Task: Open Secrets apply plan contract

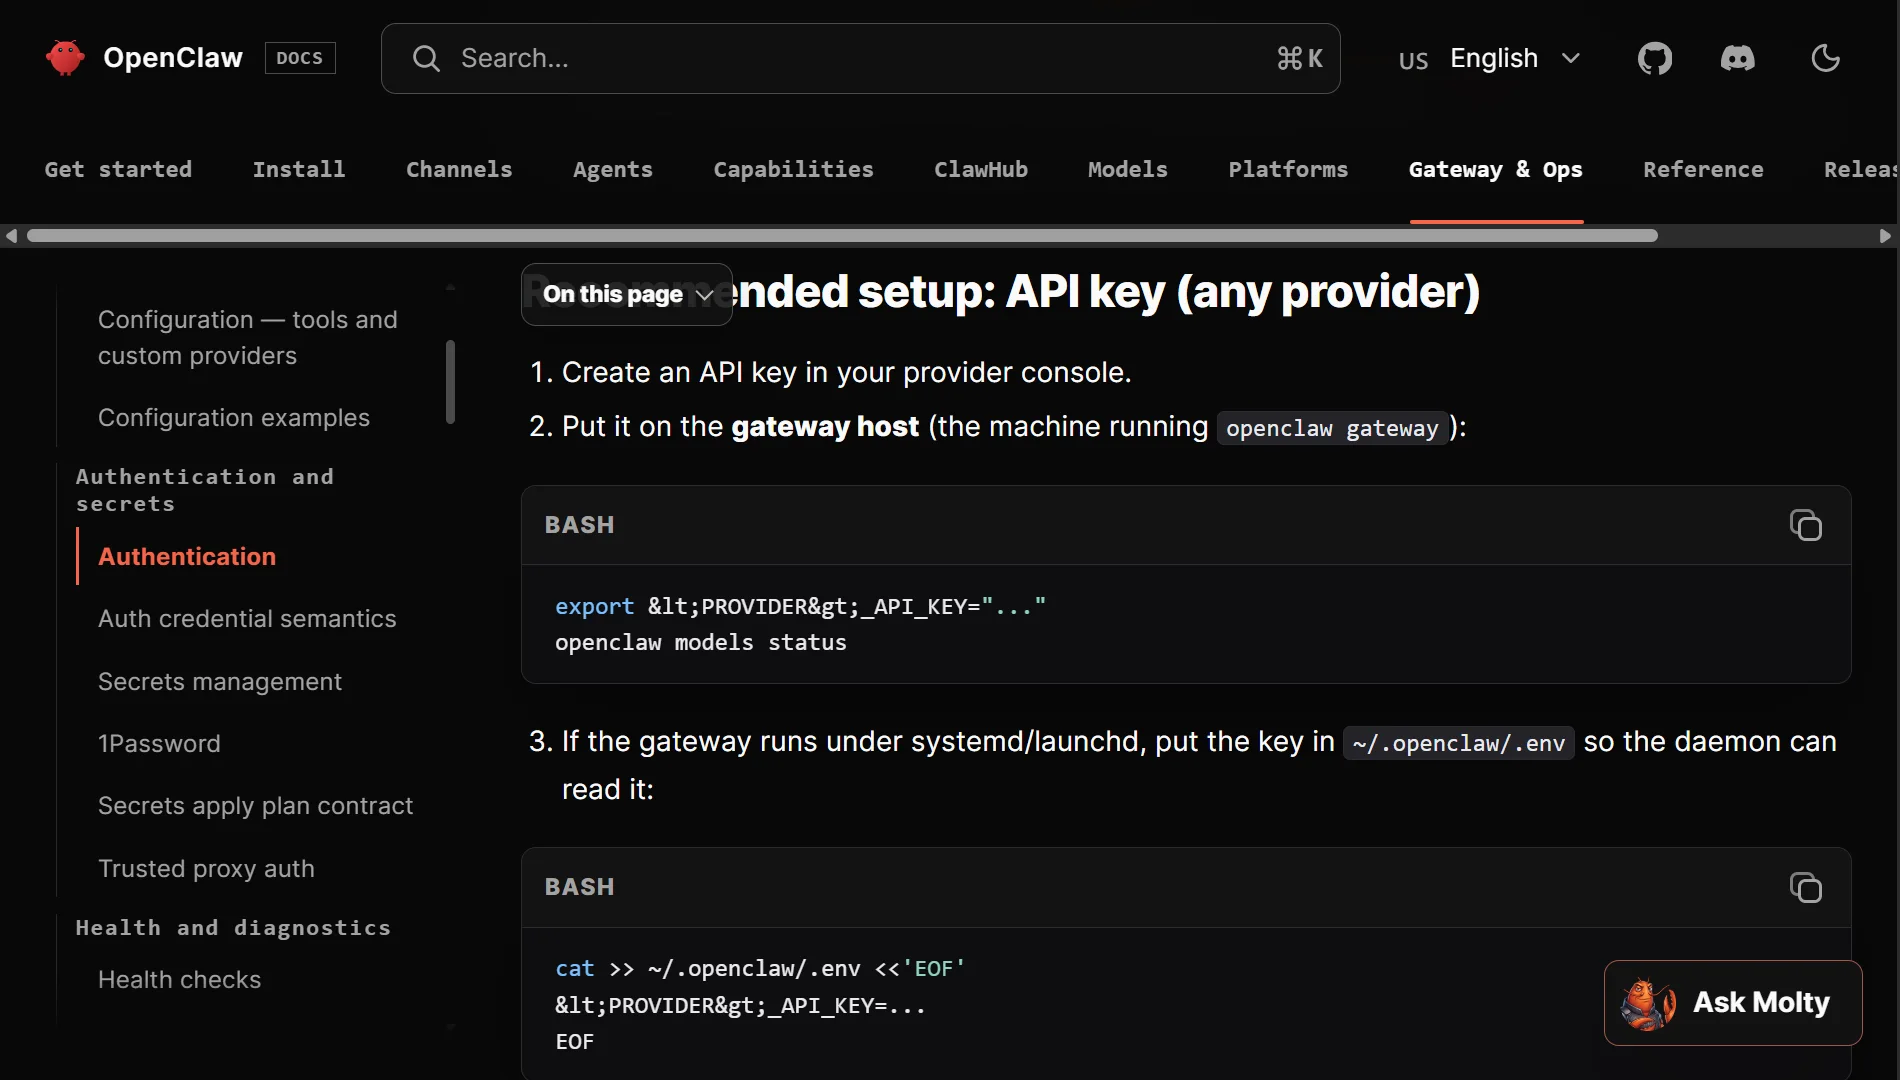Action: click(x=255, y=805)
